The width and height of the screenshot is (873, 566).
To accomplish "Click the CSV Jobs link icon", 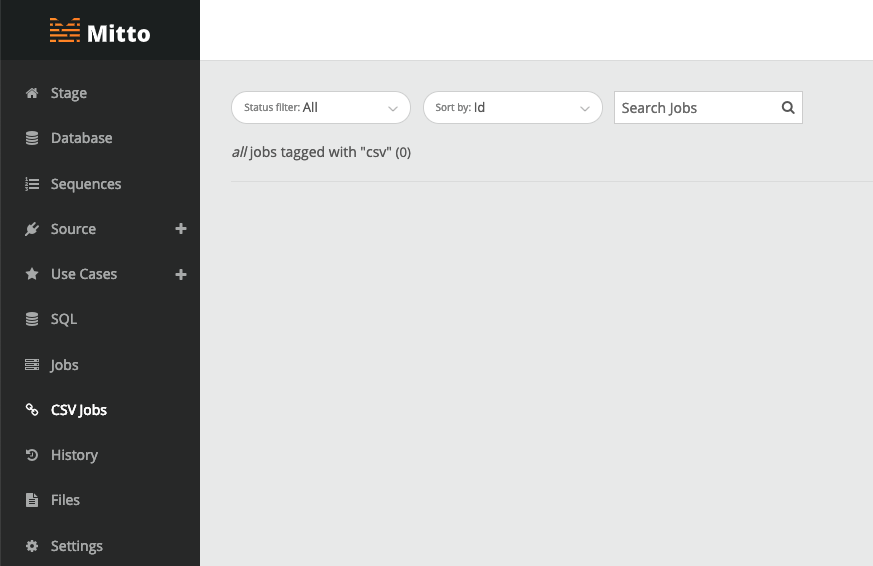I will (x=32, y=410).
